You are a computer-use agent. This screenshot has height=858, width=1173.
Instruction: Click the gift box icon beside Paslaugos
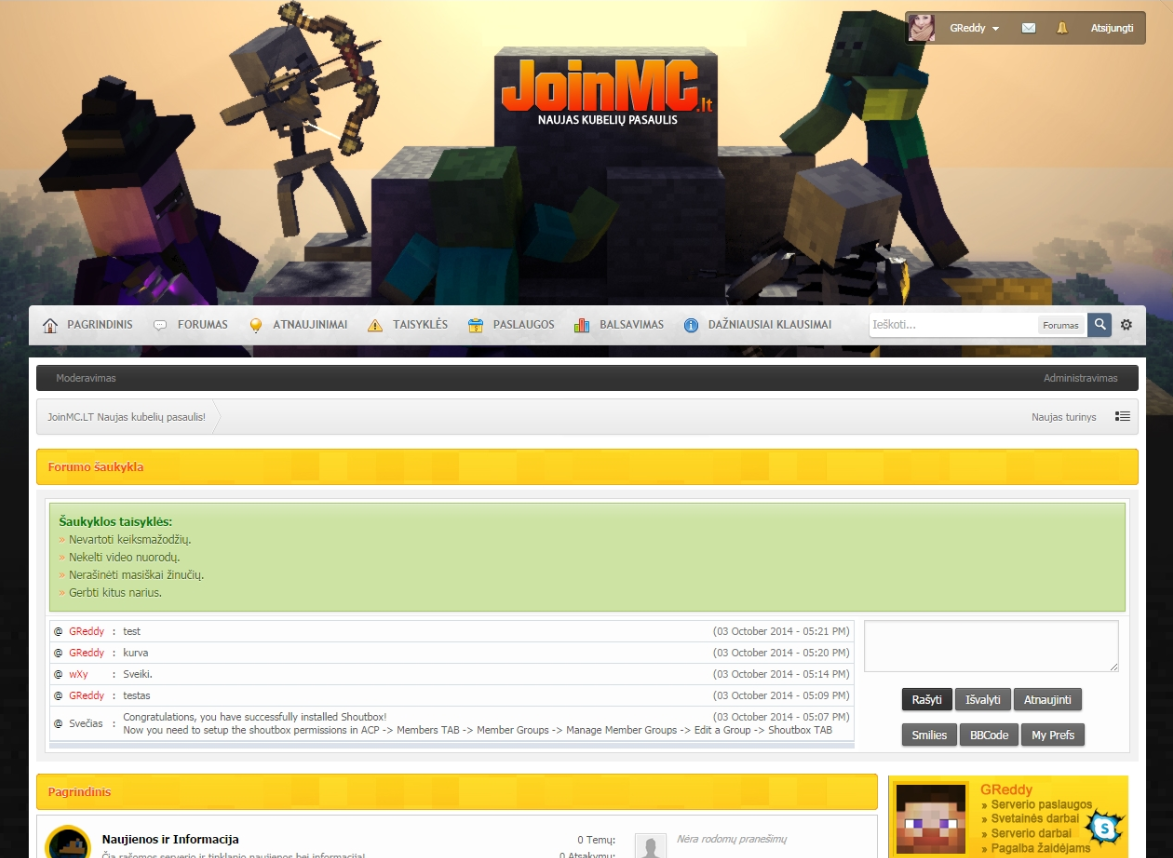point(475,325)
